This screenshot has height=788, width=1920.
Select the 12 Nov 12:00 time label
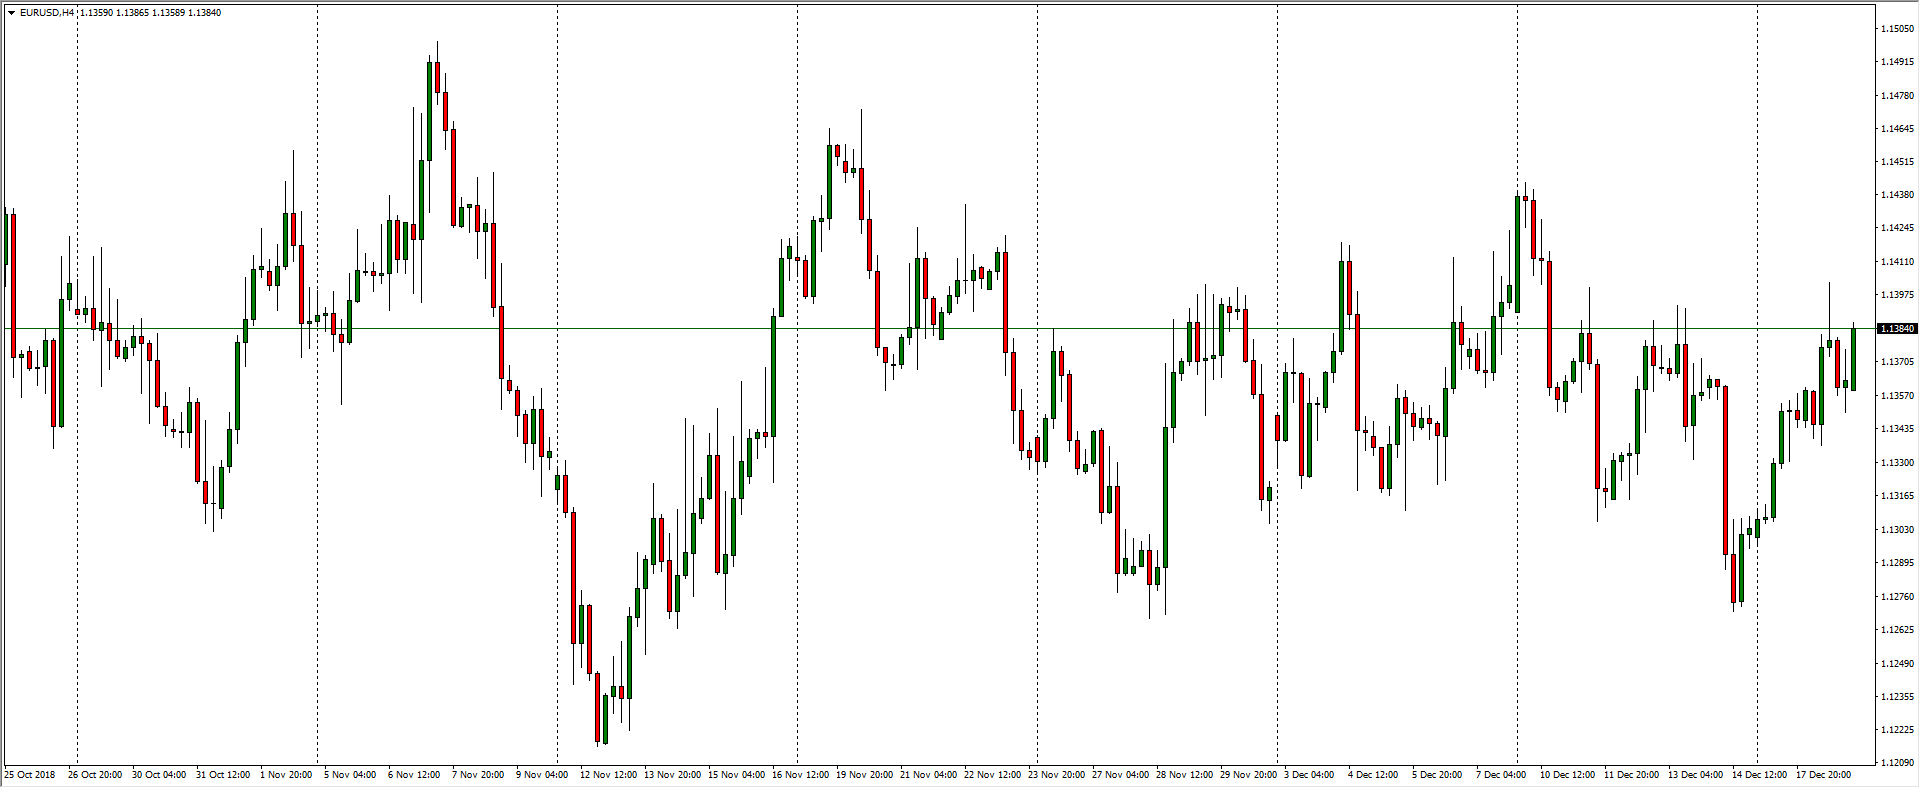608,775
